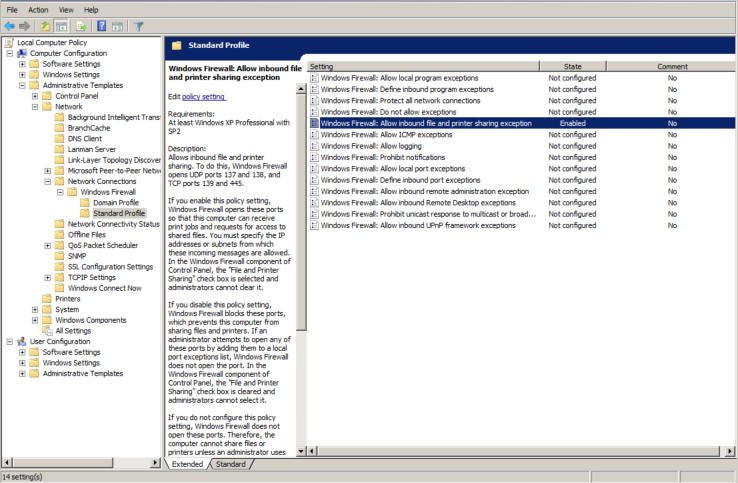Open the Action menu
Screen dimensions: 738x483
[x=39, y=9]
